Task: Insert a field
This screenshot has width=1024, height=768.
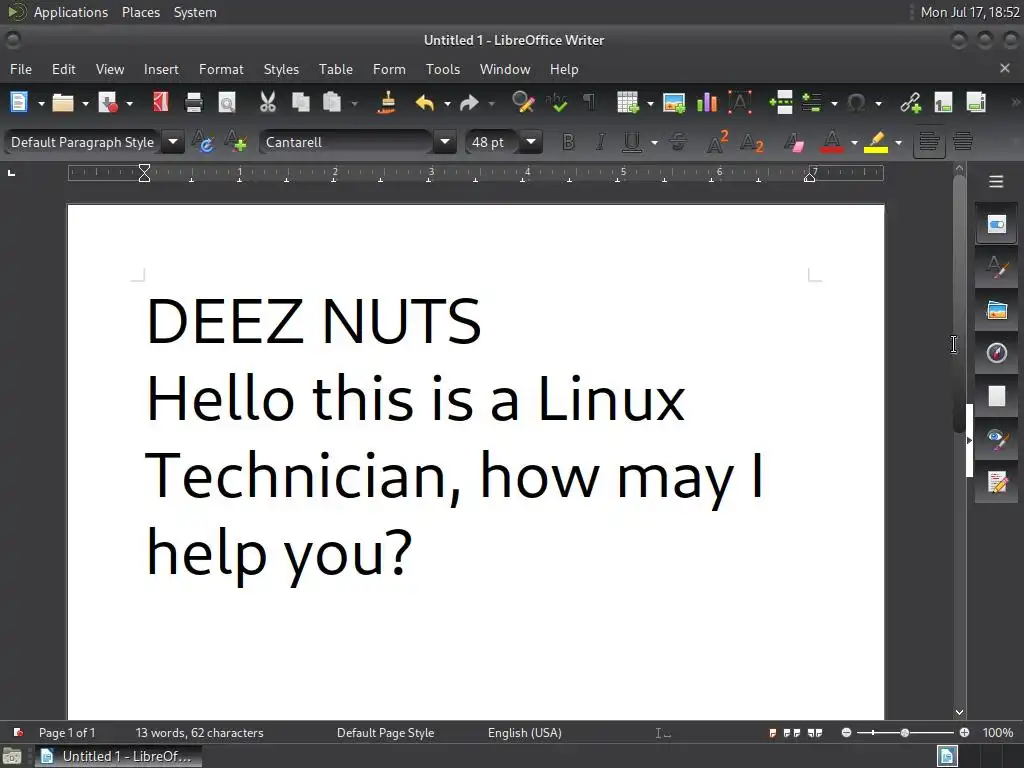Action: [812, 103]
